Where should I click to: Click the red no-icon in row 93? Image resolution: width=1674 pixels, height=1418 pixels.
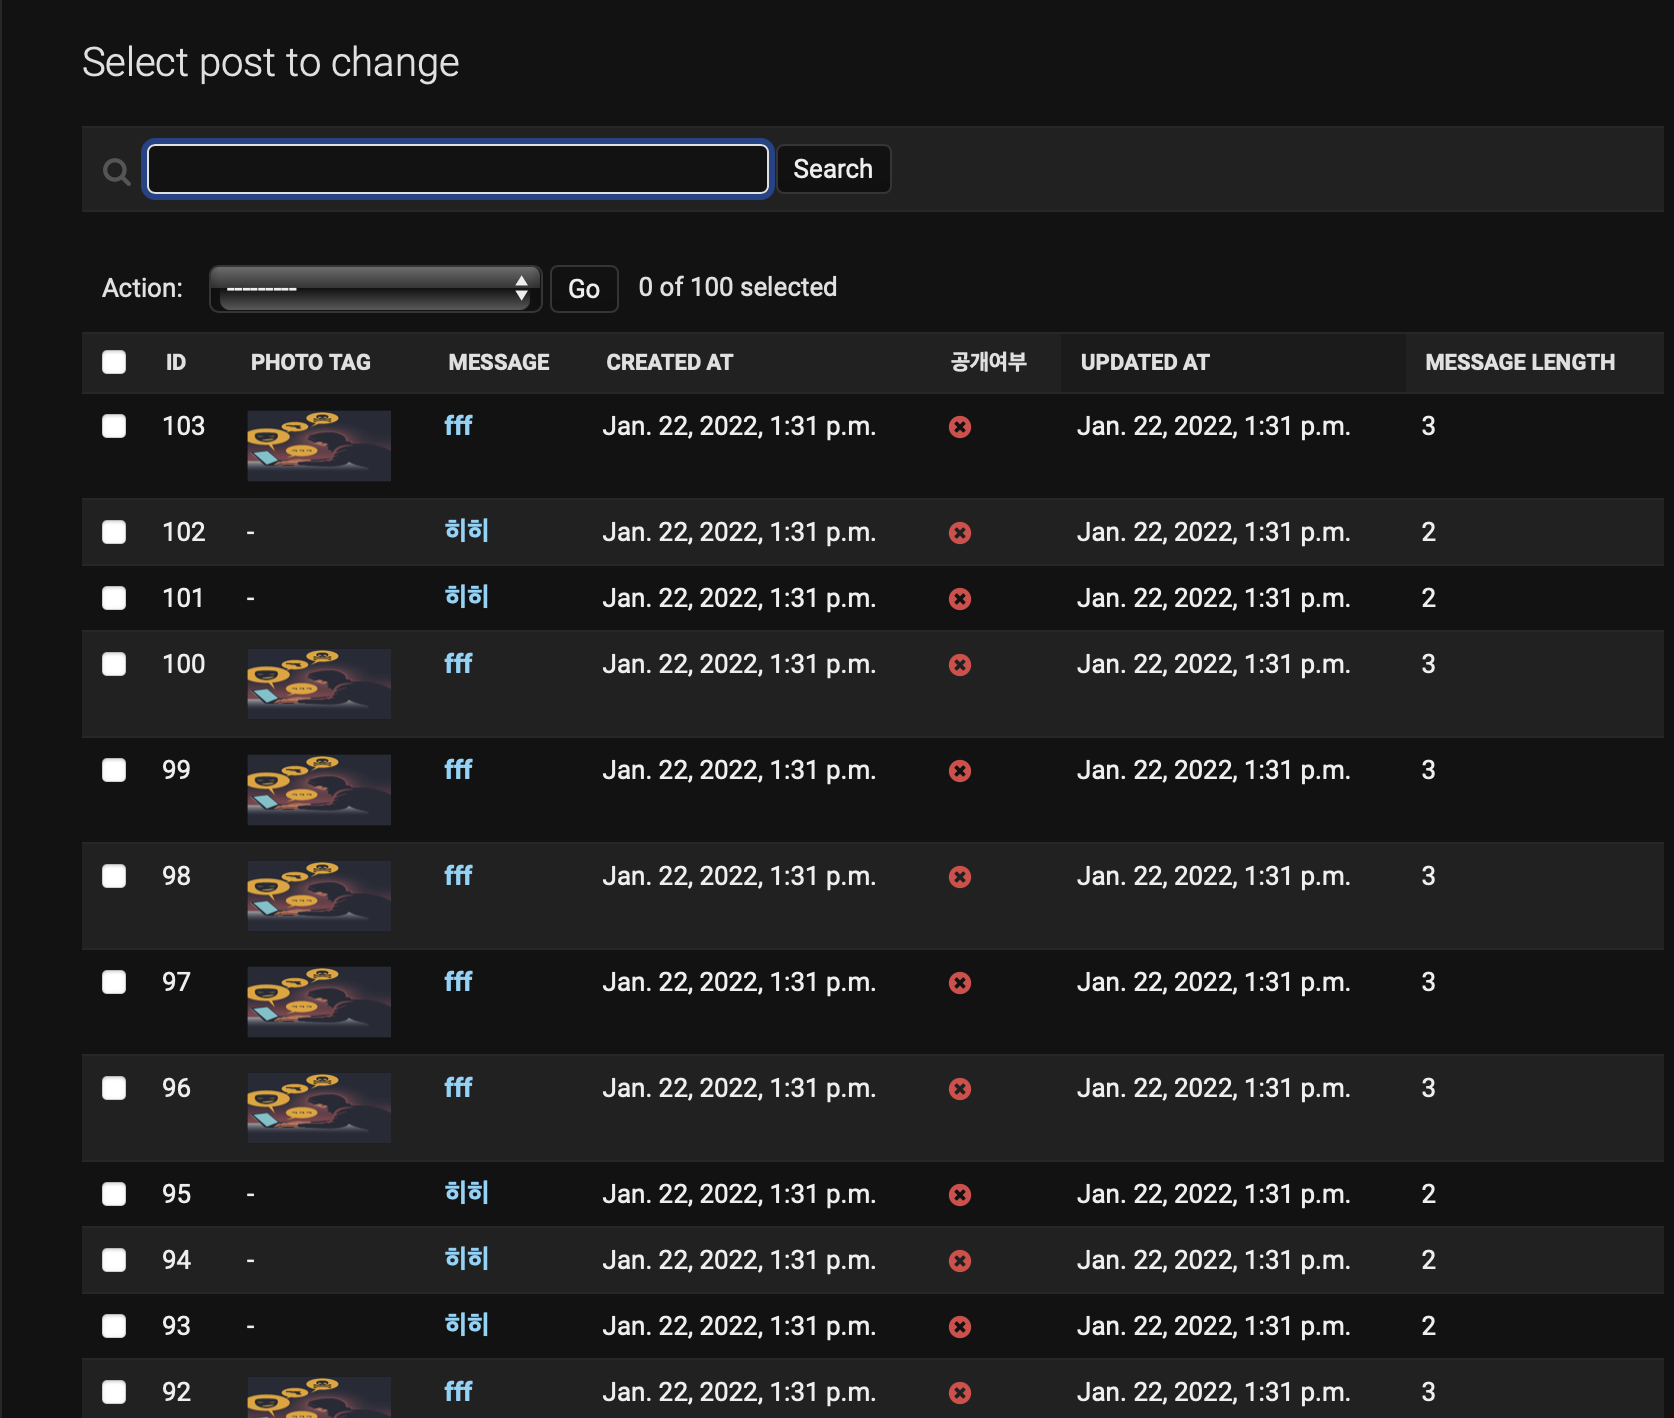[960, 1327]
